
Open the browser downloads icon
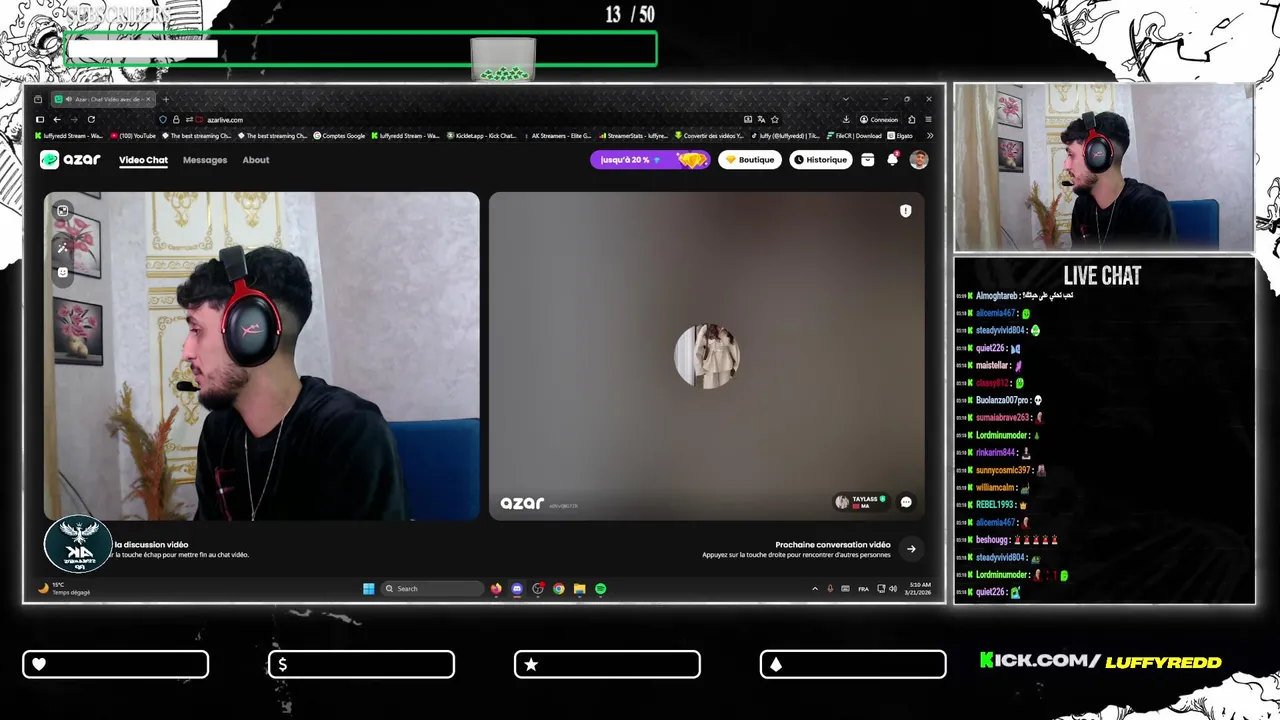[846, 120]
